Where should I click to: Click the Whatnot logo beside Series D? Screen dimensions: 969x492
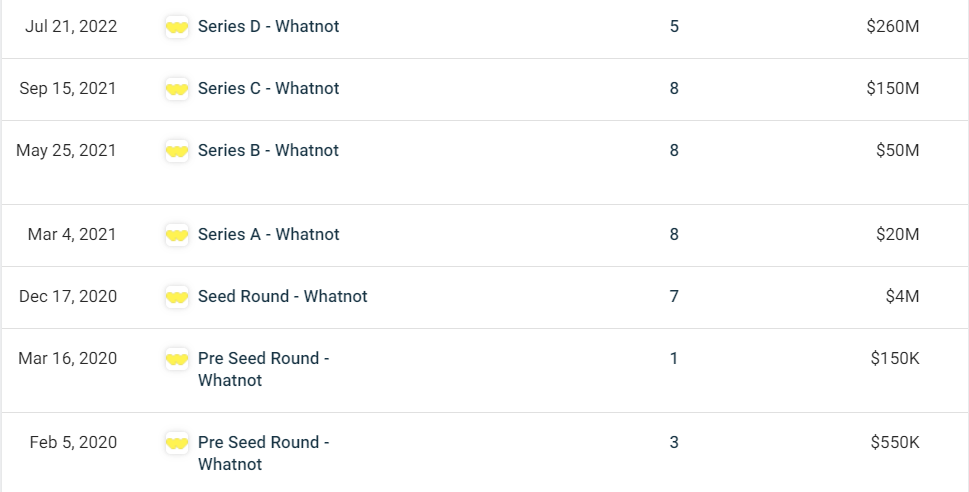[177, 27]
